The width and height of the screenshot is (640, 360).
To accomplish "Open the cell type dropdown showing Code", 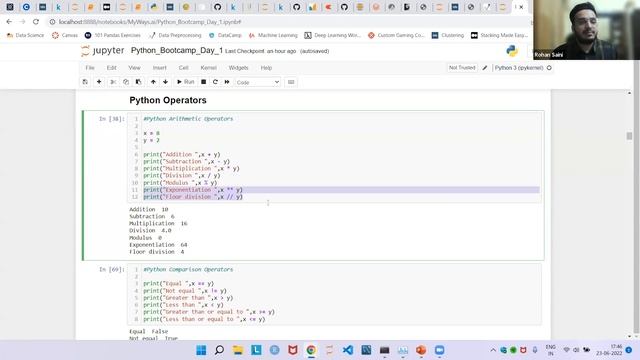I will pyautogui.click(x=258, y=82).
